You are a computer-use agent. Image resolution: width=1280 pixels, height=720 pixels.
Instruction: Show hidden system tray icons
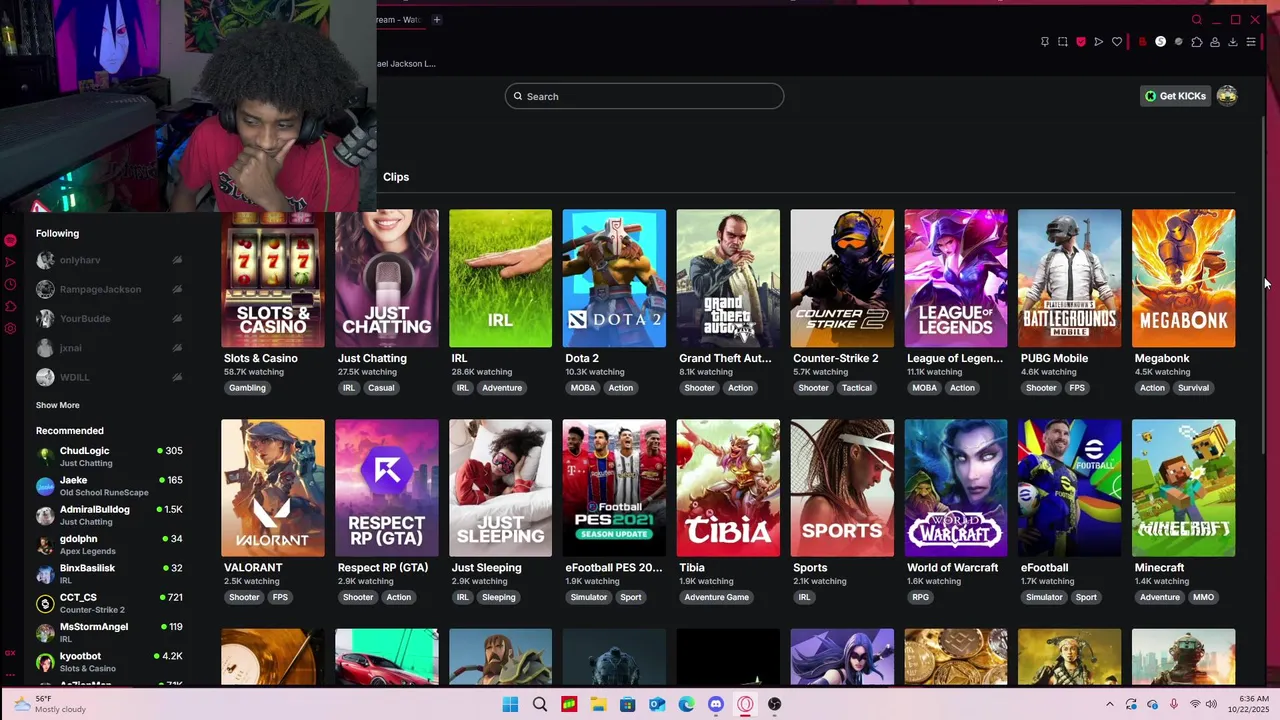coord(1109,704)
